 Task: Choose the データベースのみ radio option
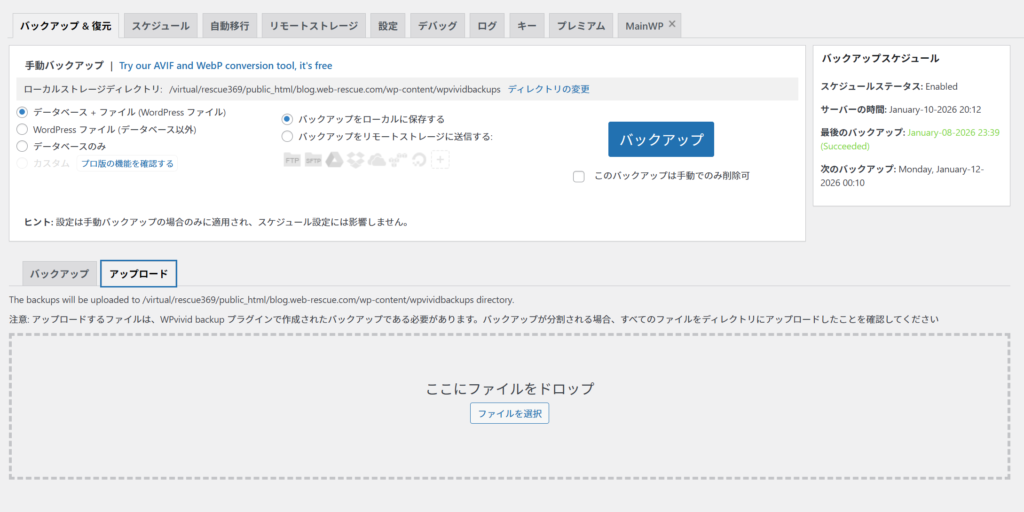click(x=23, y=146)
